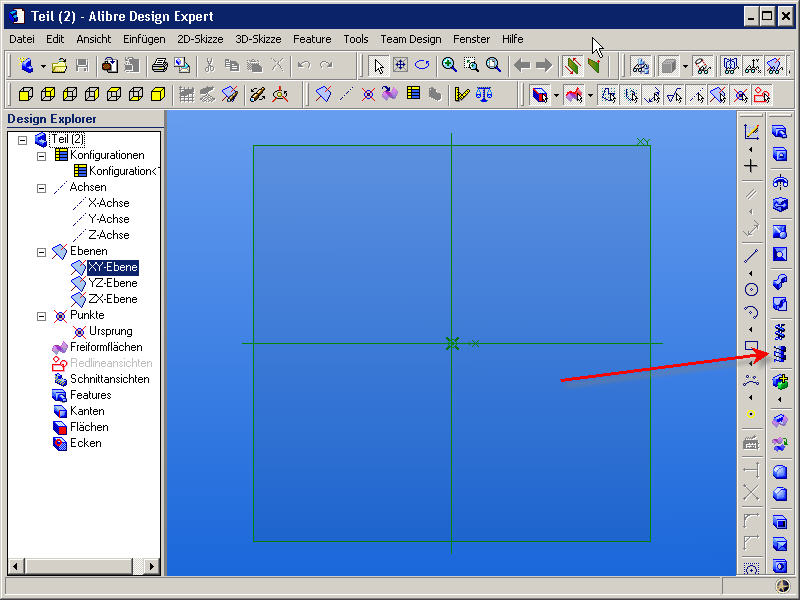This screenshot has height=600, width=800.
Task: Toggle the axis selection filter
Action: [x=696, y=94]
